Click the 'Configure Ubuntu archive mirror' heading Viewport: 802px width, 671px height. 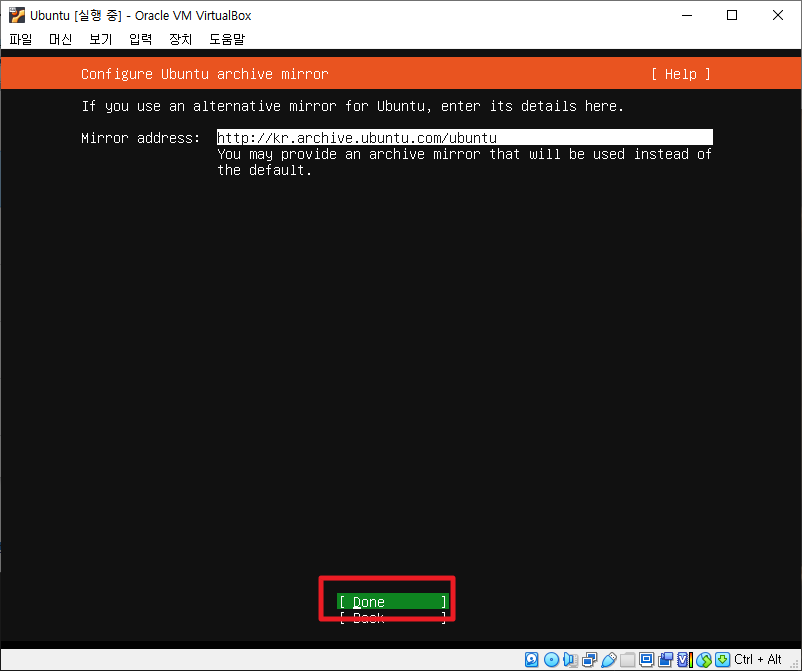(205, 74)
